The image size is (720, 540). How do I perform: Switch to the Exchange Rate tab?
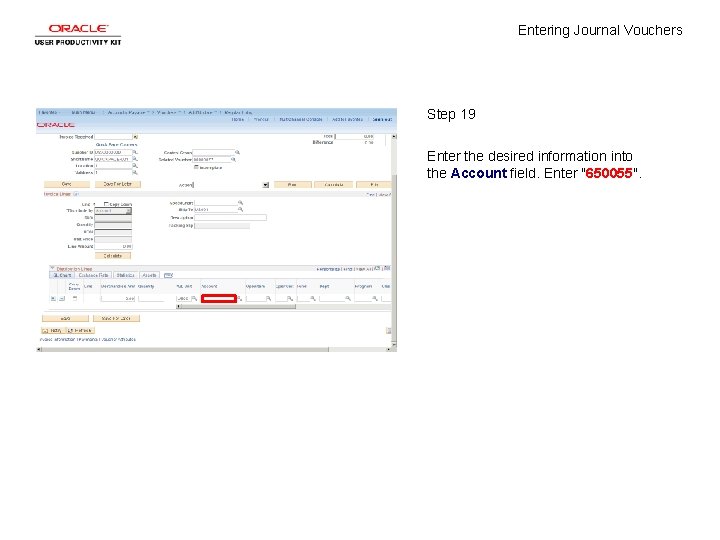(x=93, y=275)
